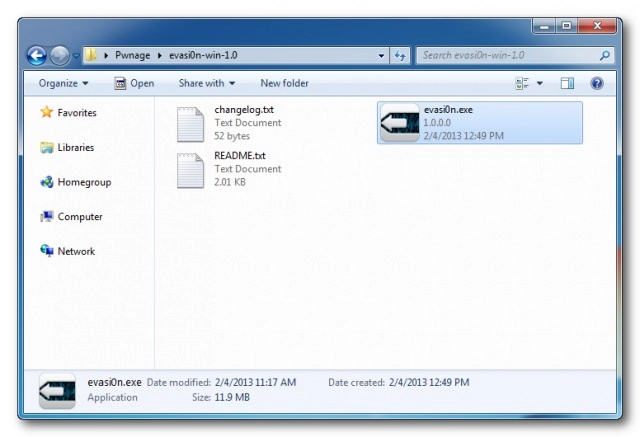The width and height of the screenshot is (640, 437).
Task: Select Favorites in navigation pane
Action: coord(77,113)
